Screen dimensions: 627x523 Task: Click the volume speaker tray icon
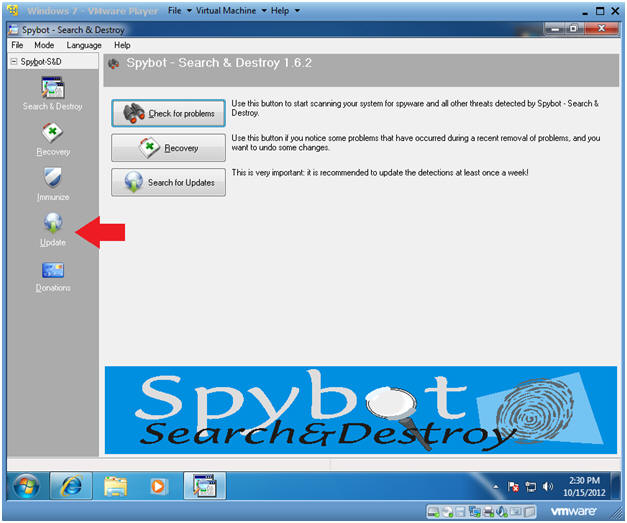[547, 487]
